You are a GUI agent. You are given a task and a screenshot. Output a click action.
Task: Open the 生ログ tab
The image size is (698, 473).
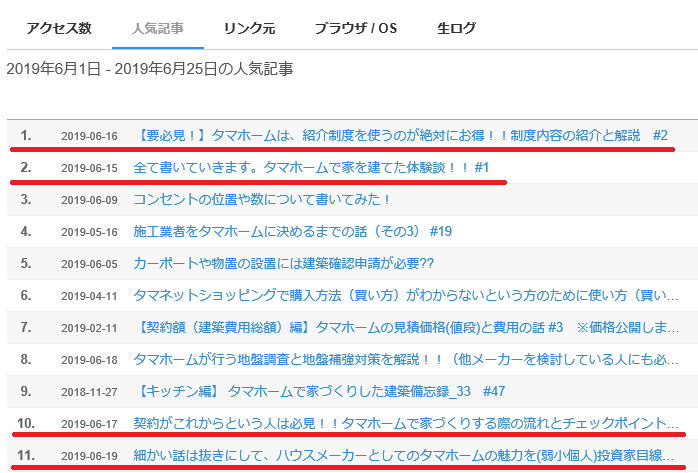pyautogui.click(x=456, y=28)
